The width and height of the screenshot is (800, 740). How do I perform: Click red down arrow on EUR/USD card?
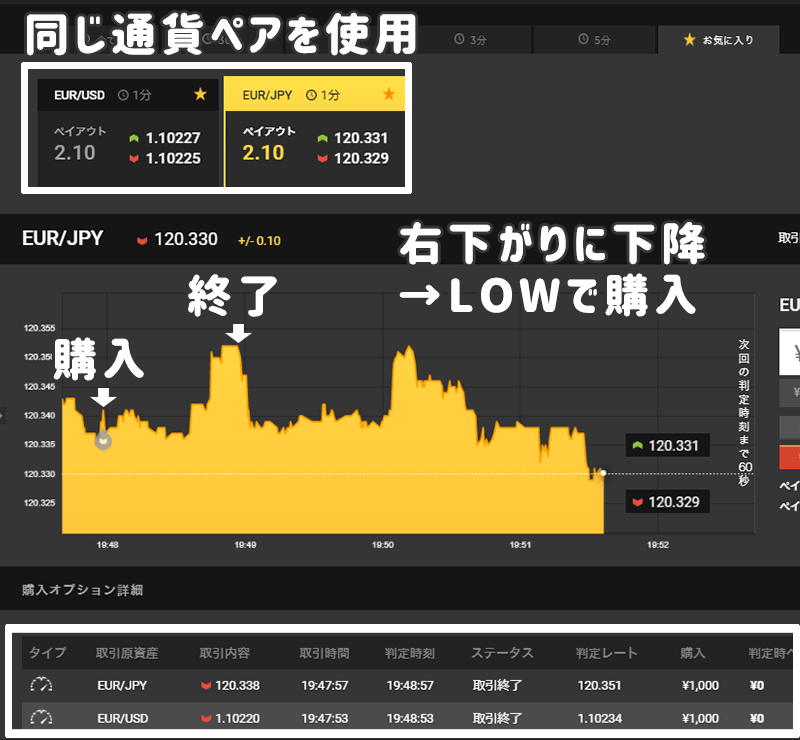[134, 159]
